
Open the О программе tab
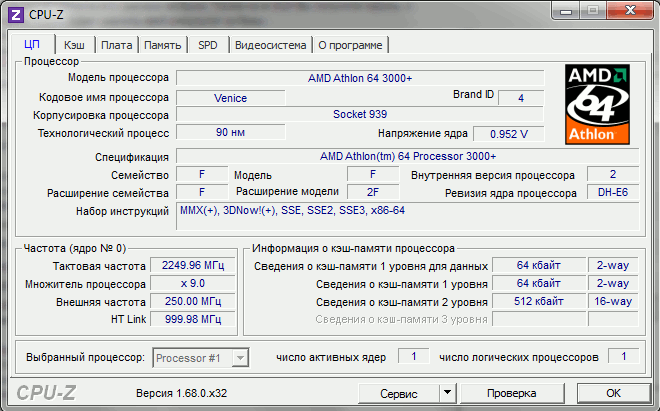tap(350, 45)
